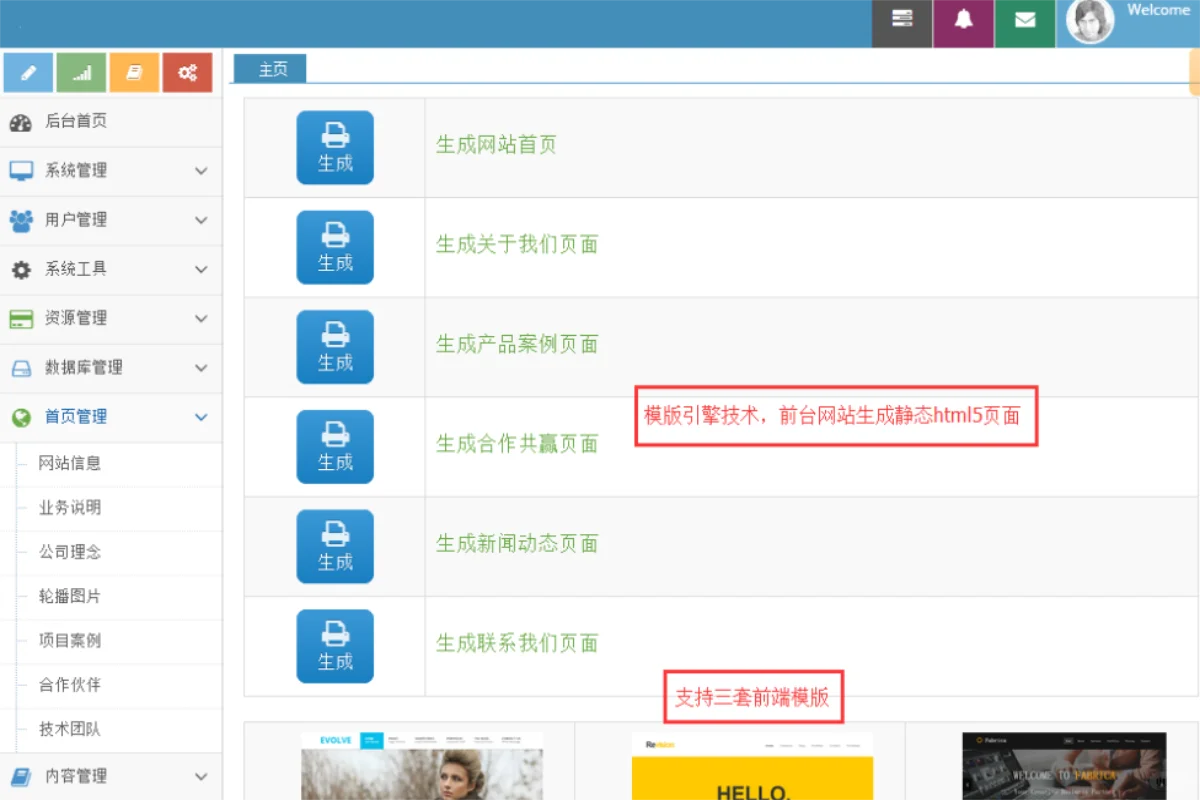Open the envelope messages icon
The width and height of the screenshot is (1200, 800).
[1025, 22]
